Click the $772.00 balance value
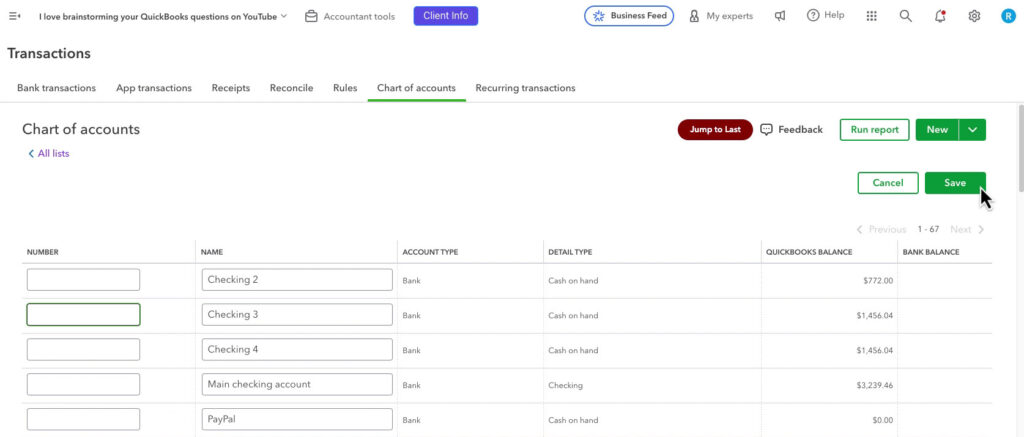This screenshot has width=1024, height=437. [878, 281]
